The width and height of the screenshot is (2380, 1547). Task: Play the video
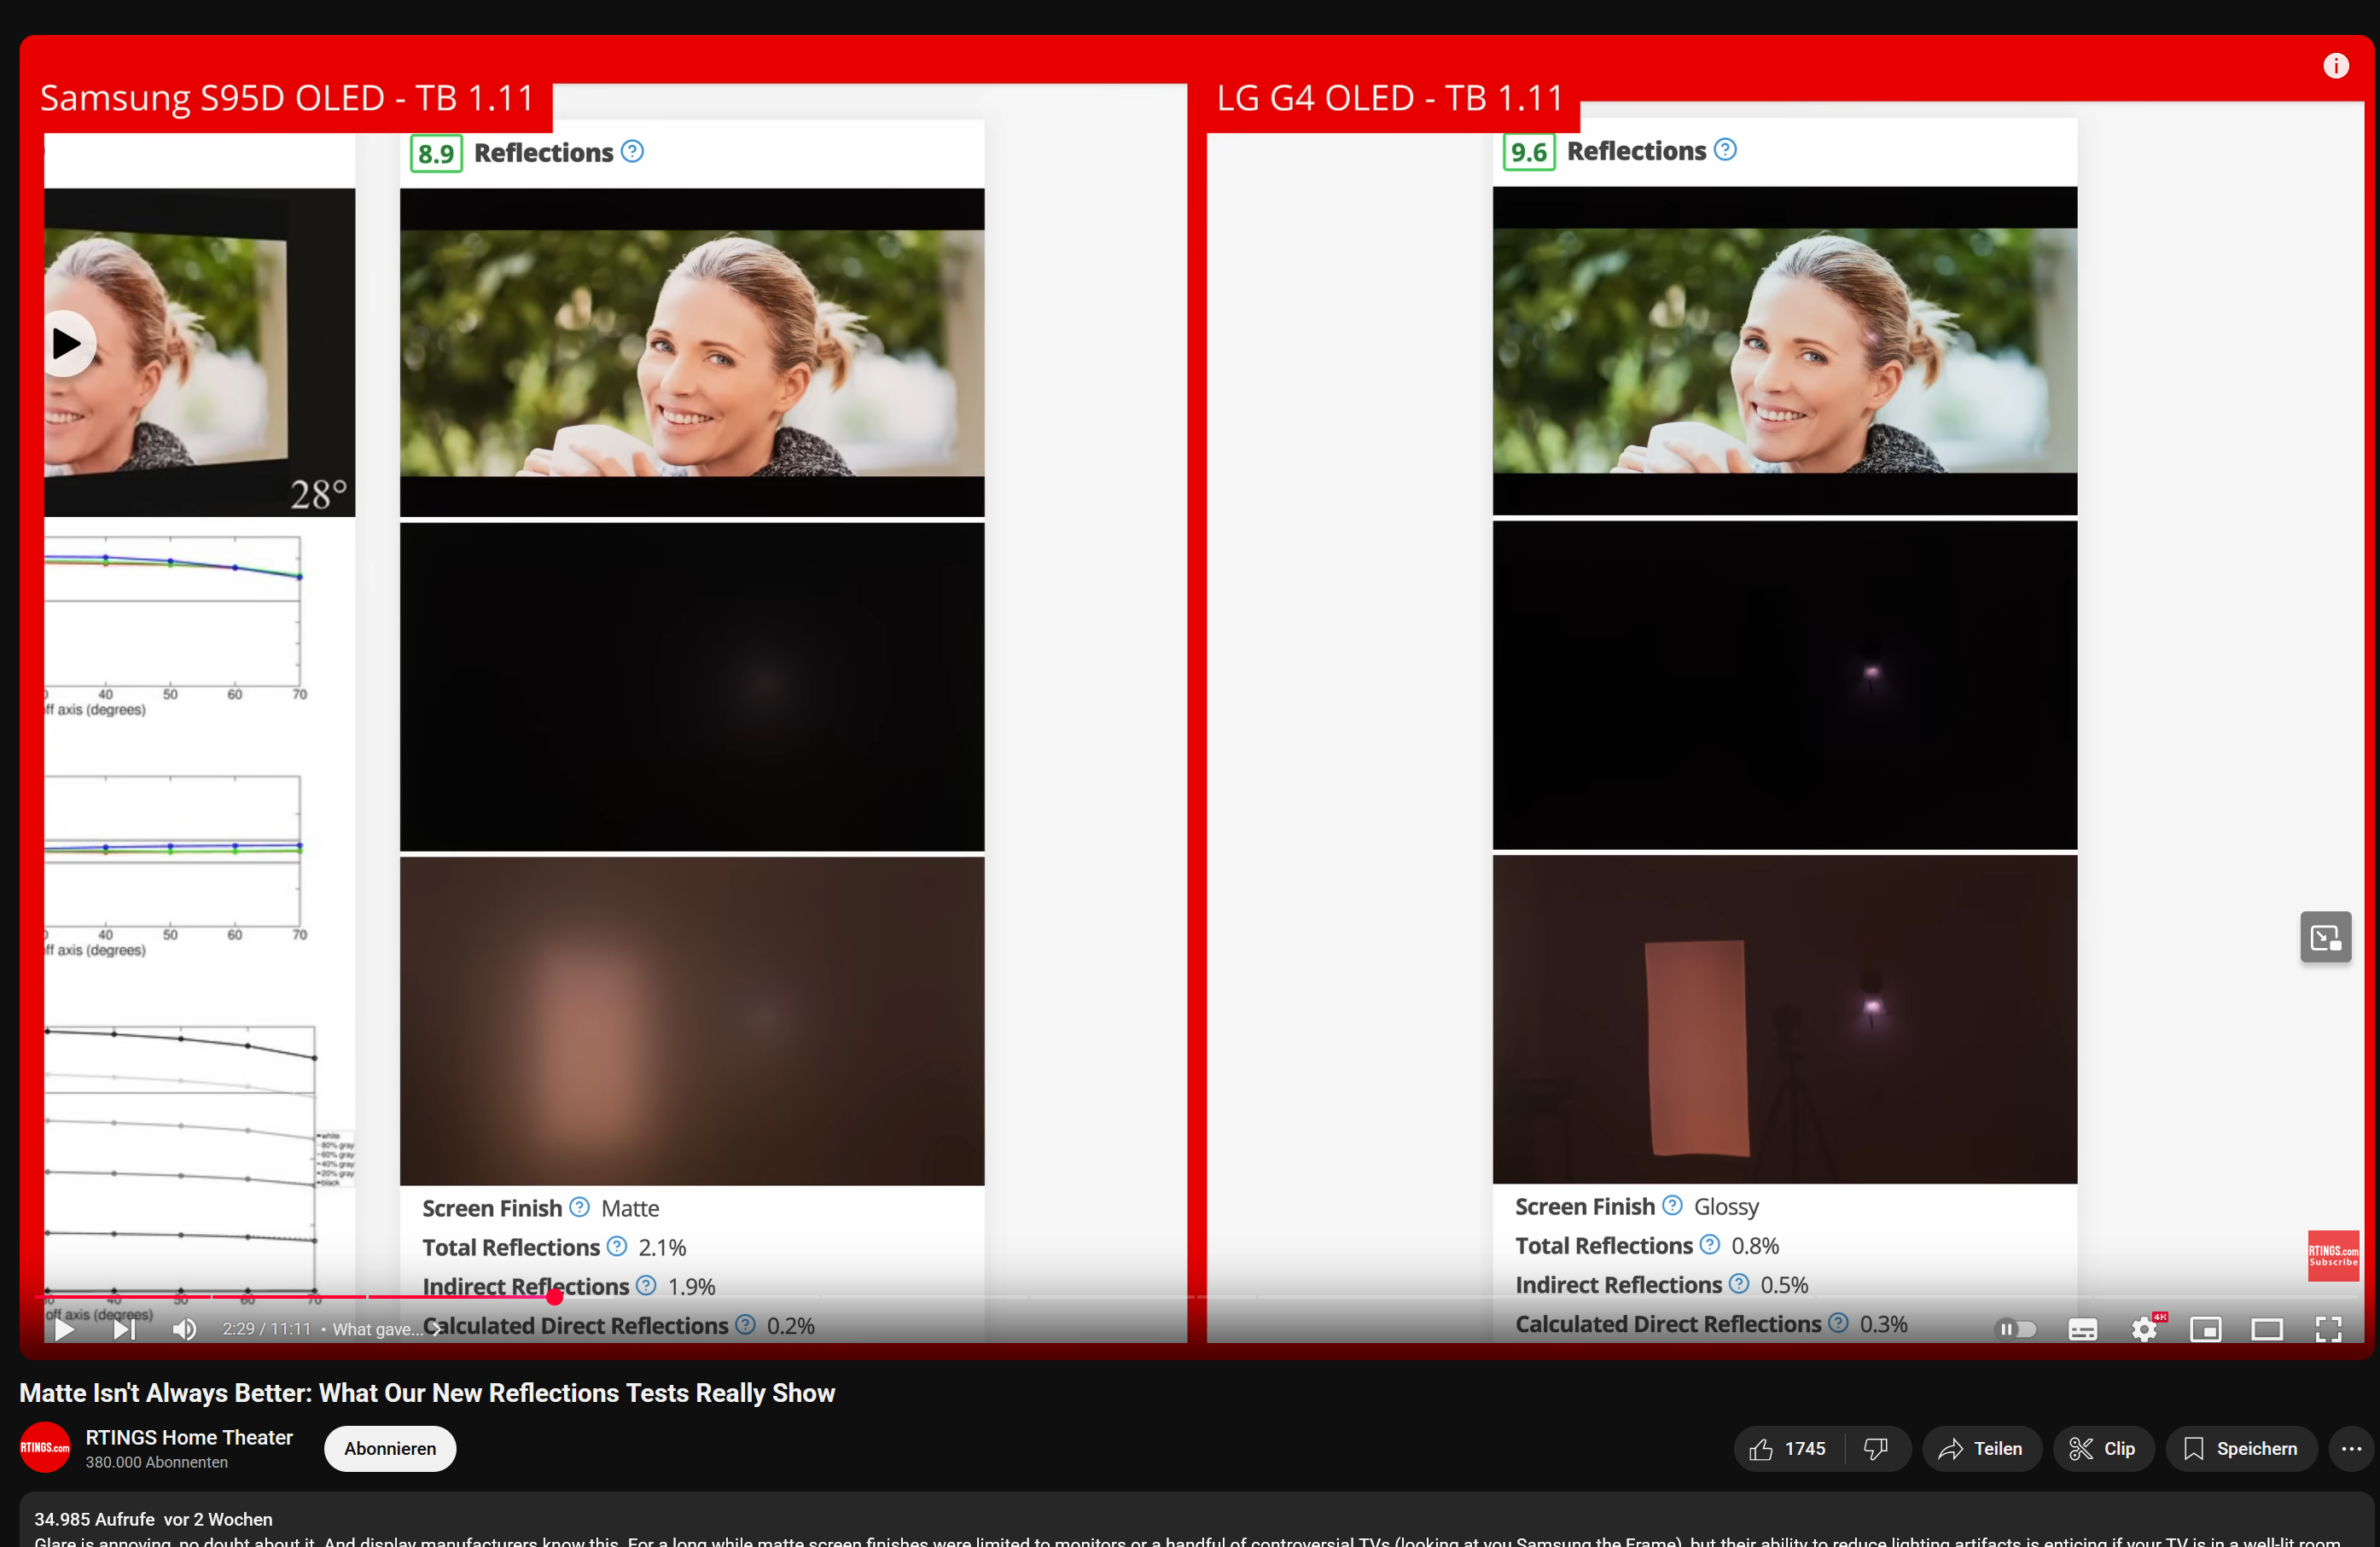click(x=64, y=1329)
